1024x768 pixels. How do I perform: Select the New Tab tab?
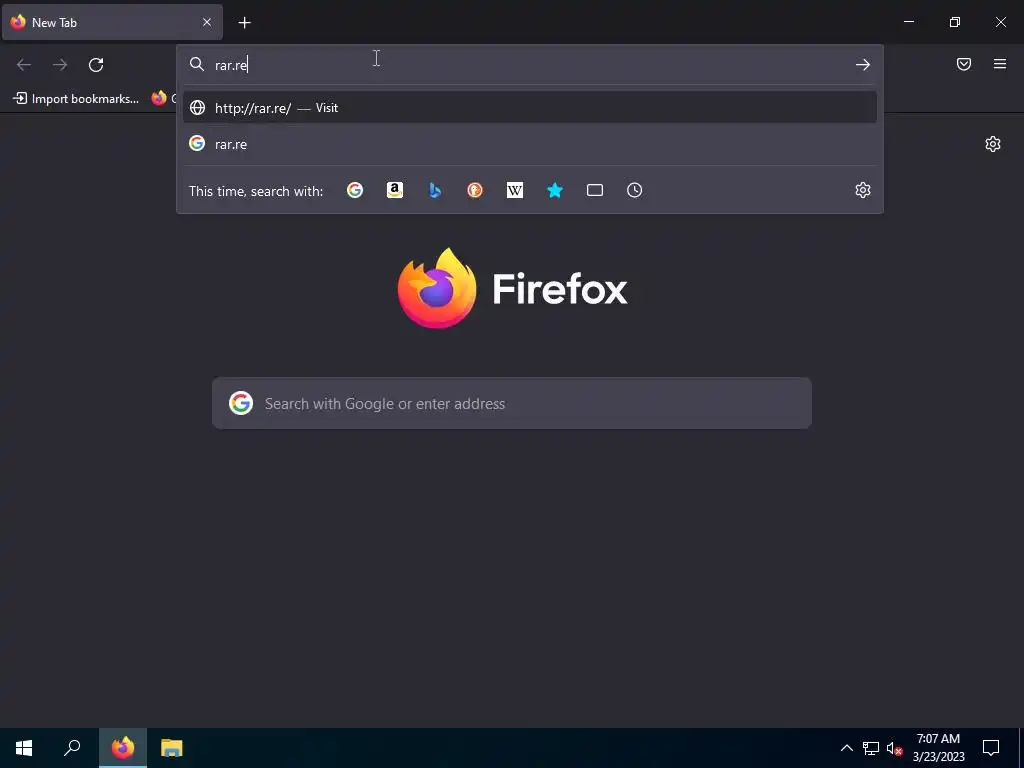click(x=112, y=22)
